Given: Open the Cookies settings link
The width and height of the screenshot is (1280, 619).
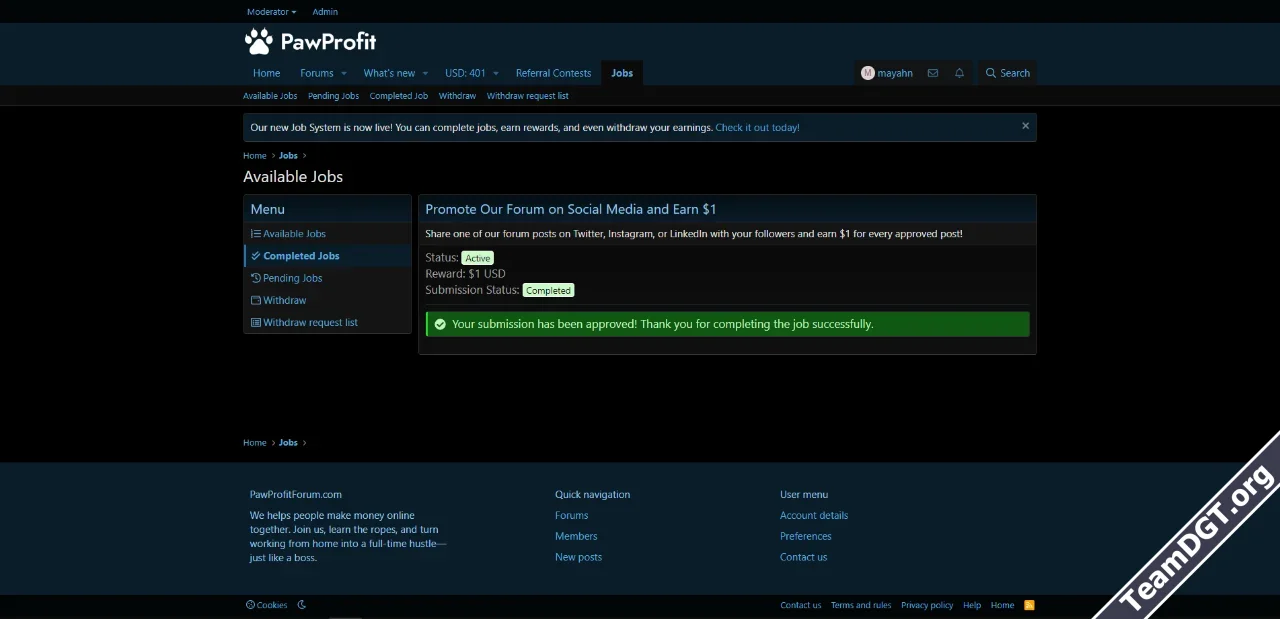Looking at the screenshot, I should tap(266, 605).
